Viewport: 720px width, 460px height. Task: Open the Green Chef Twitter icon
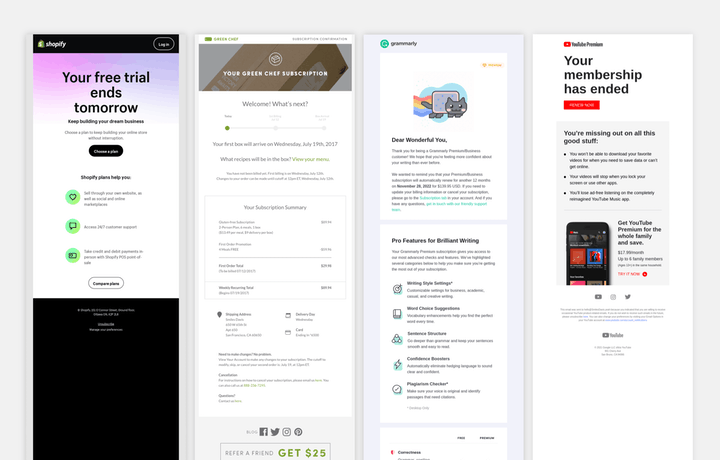tap(275, 432)
